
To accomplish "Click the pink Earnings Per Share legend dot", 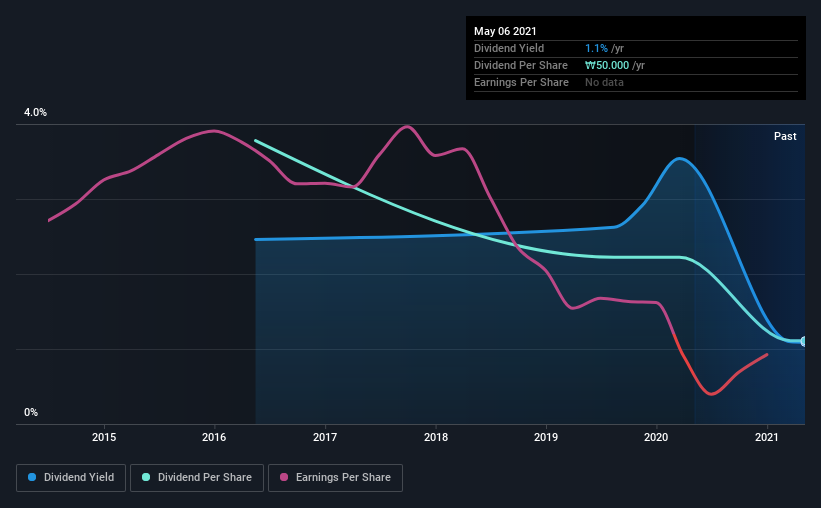I will coord(284,477).
